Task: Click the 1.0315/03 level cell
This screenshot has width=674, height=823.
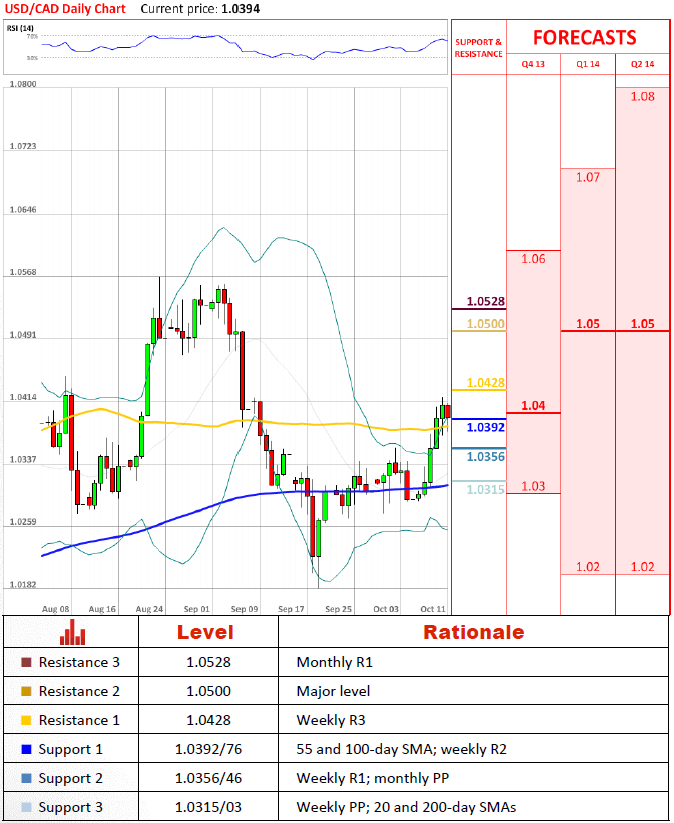Action: (208, 807)
